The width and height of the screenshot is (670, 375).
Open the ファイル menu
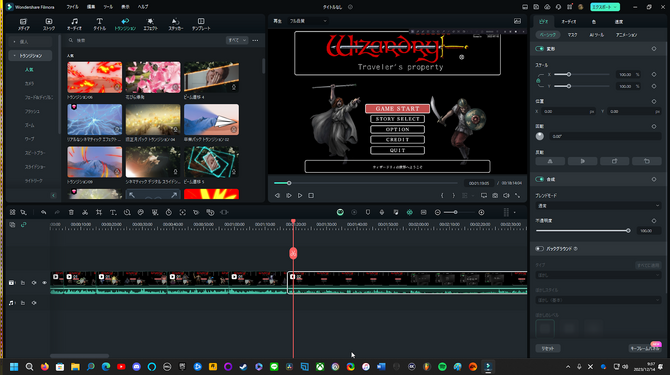click(72, 7)
